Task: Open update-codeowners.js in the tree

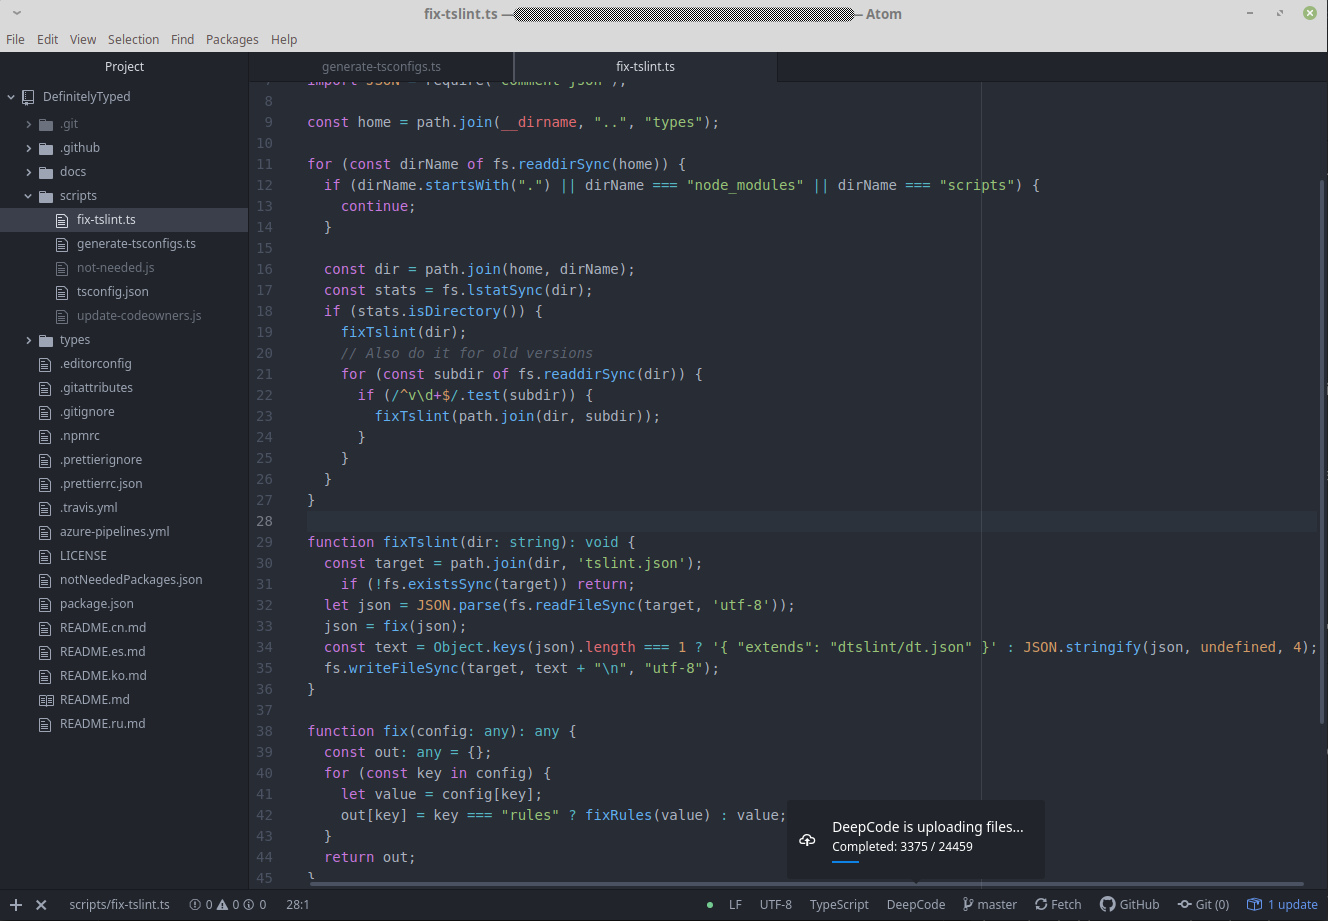Action: pos(139,316)
